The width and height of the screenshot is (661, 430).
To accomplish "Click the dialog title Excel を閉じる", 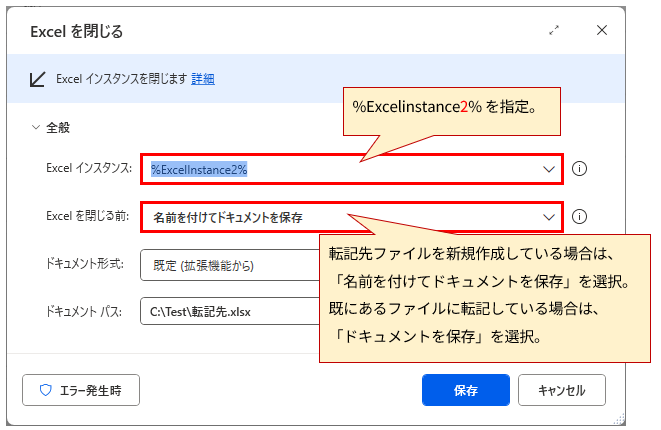I will (x=76, y=31).
